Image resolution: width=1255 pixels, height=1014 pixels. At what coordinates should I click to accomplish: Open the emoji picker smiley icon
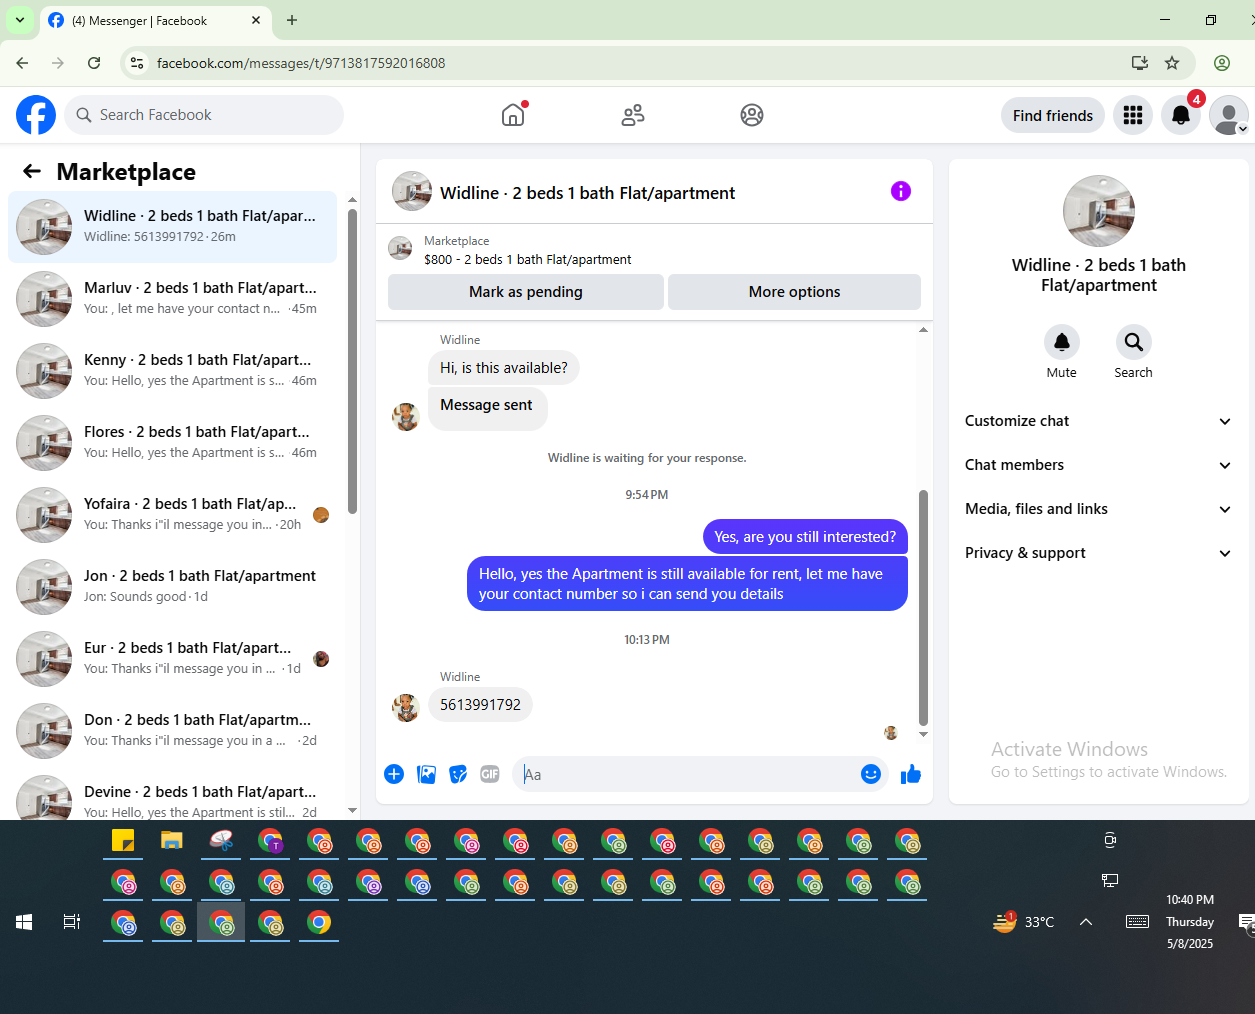871,774
